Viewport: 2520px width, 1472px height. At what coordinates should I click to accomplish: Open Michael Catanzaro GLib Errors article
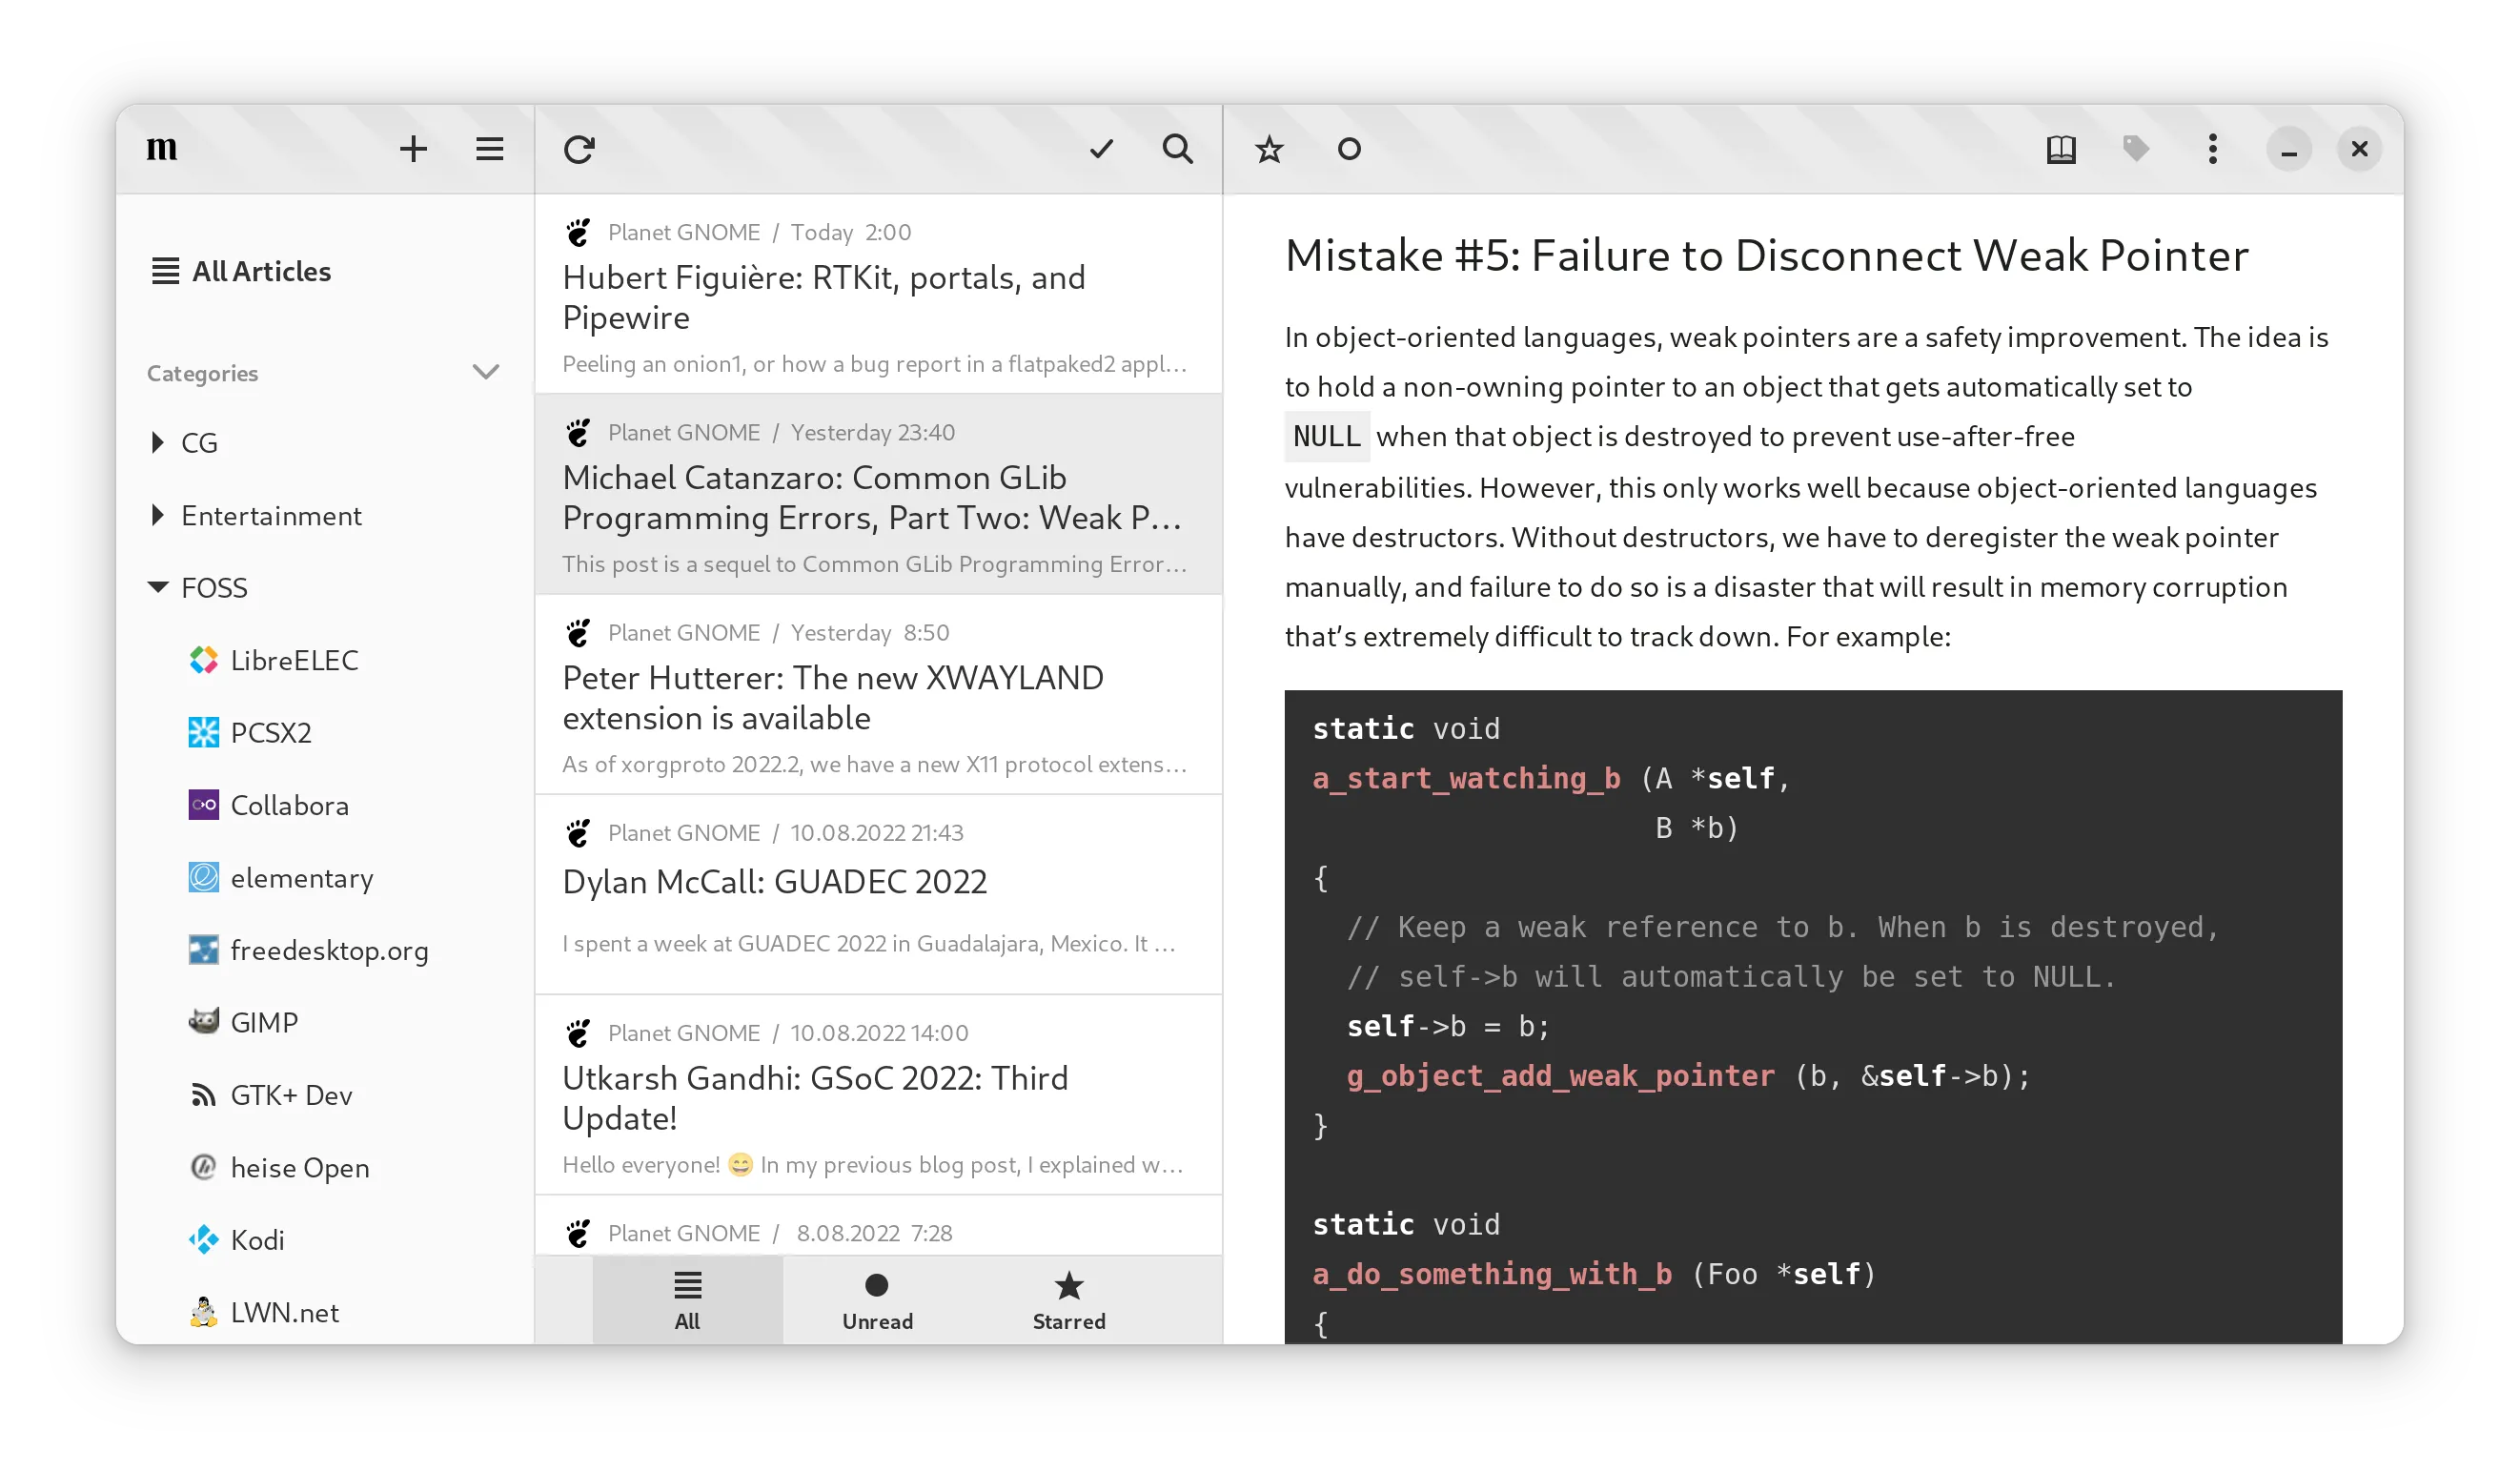[878, 495]
